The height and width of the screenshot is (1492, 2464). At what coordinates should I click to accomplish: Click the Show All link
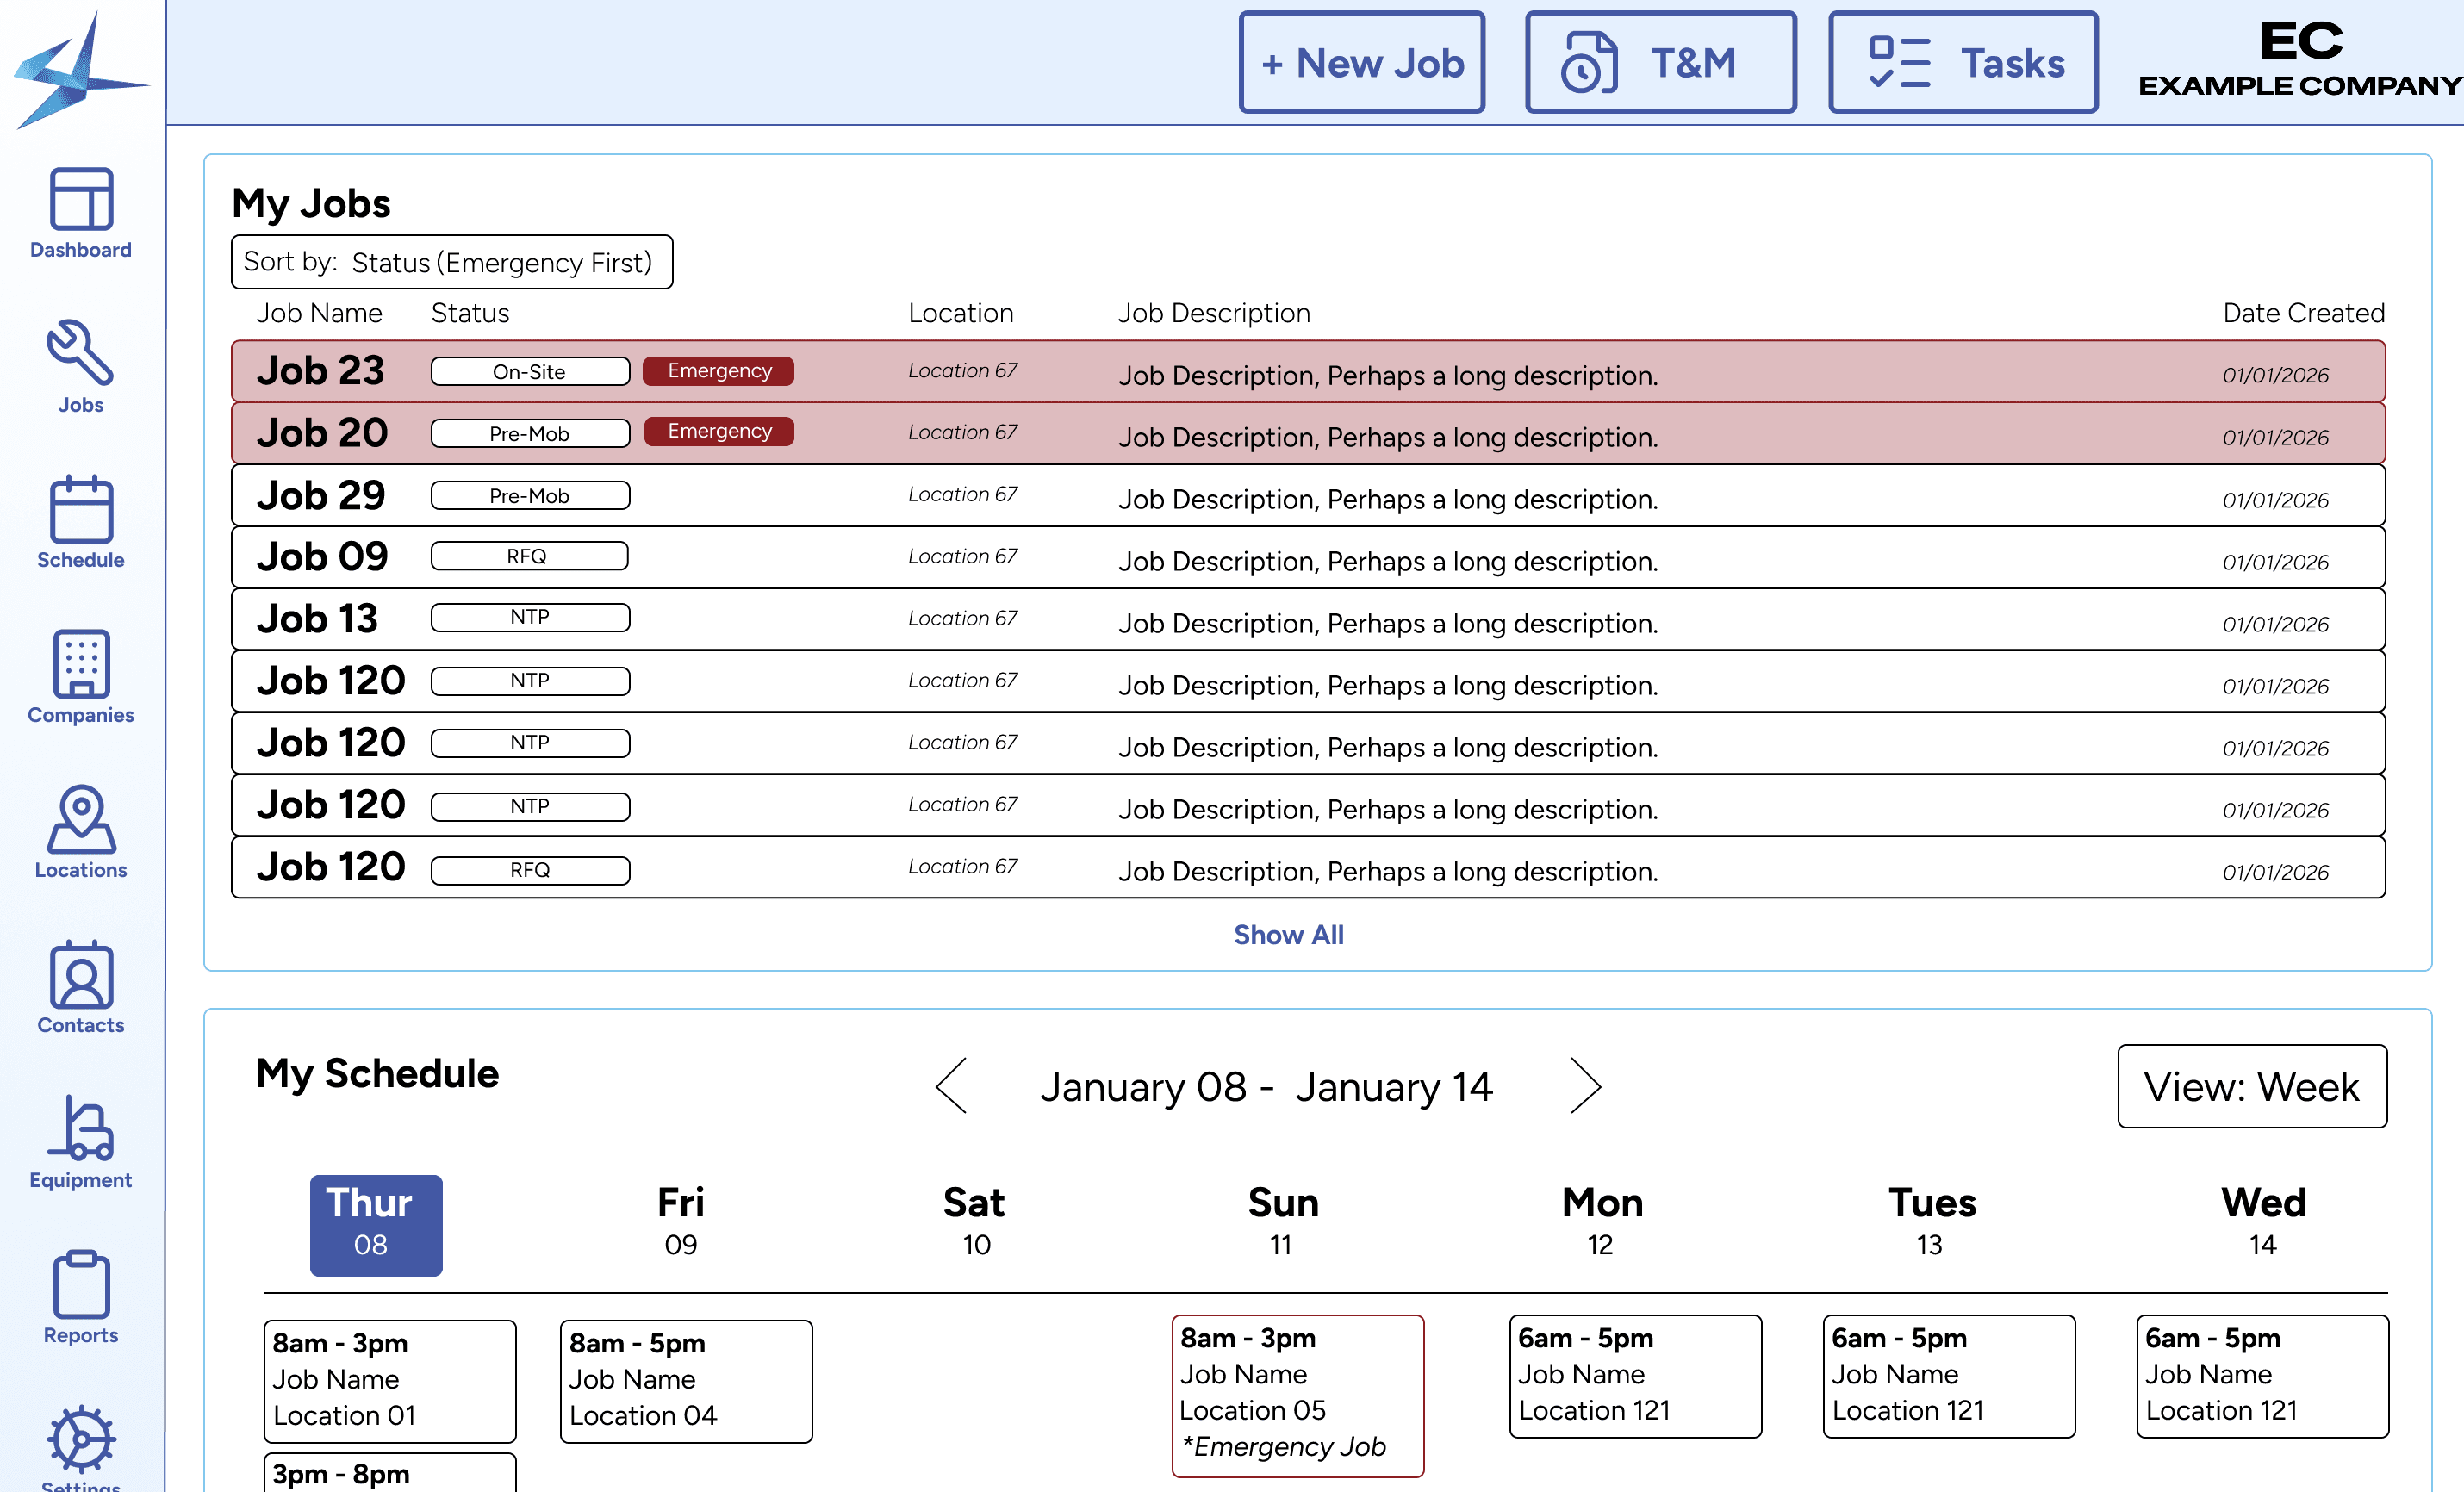(x=1288, y=935)
